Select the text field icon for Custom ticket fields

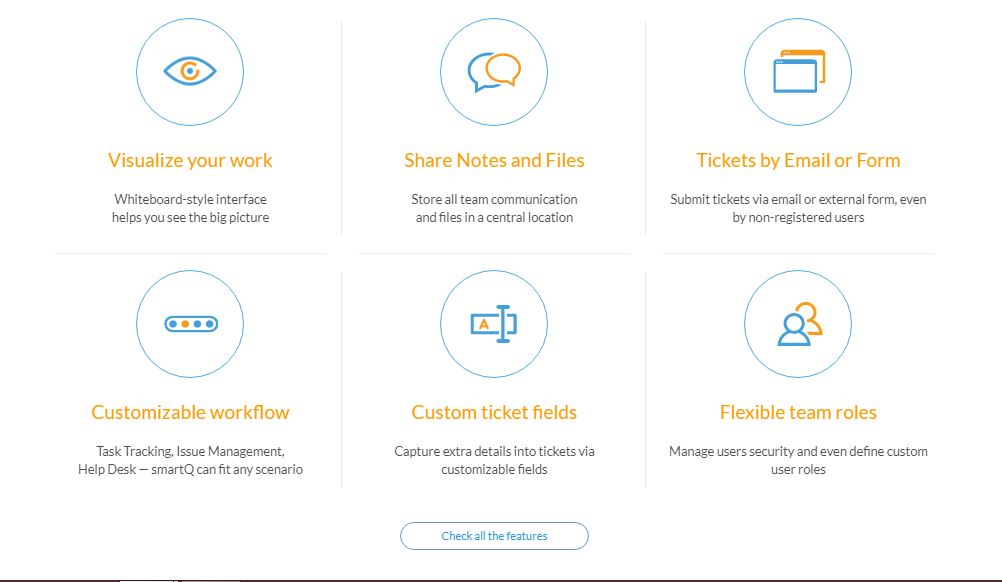click(494, 323)
